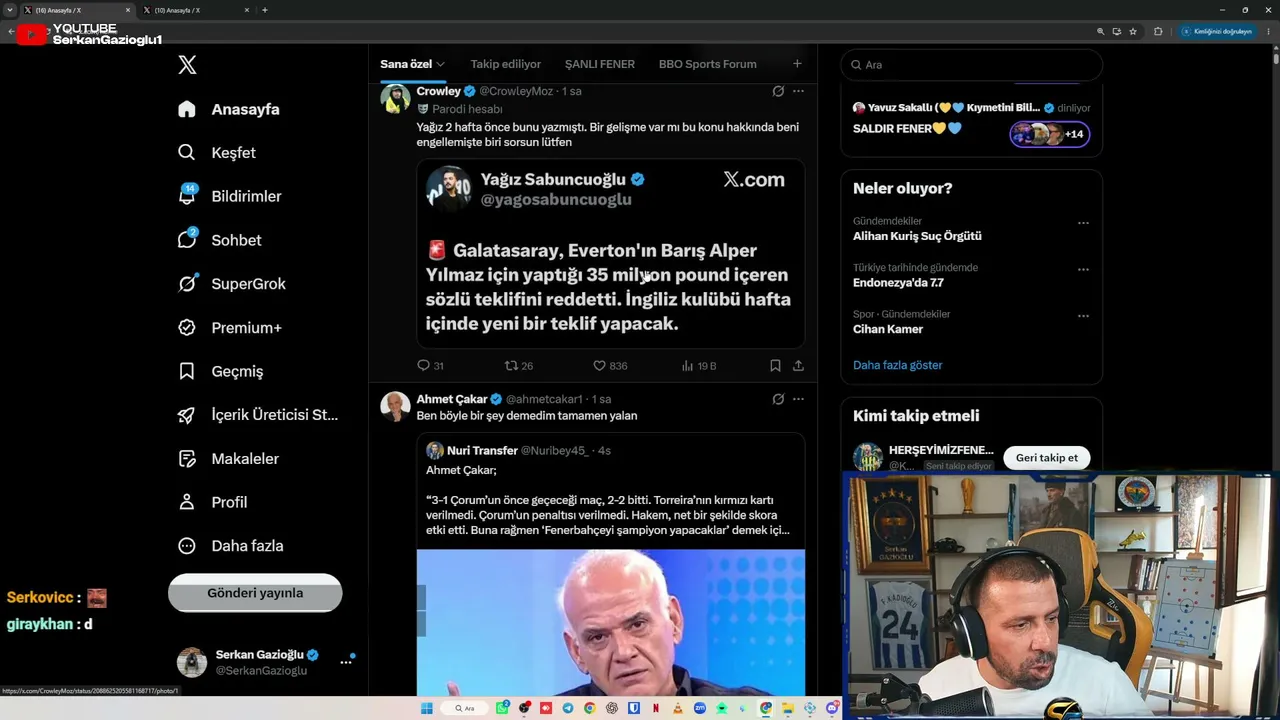
Task: Switch to the (10) Anasayfa / X browser tab
Action: pos(196,10)
